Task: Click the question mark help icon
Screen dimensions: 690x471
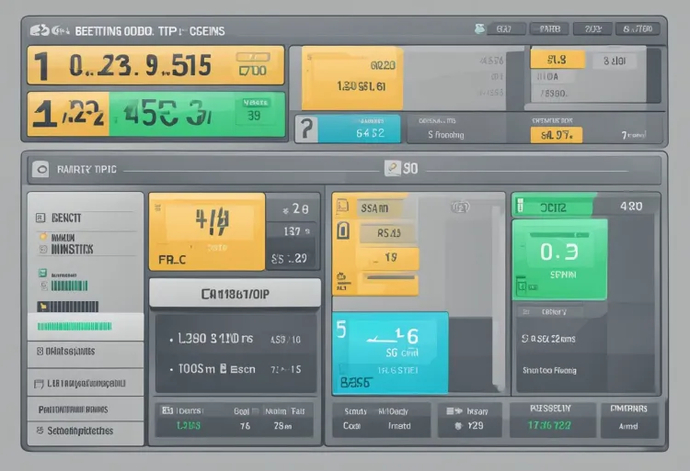Action: point(306,129)
